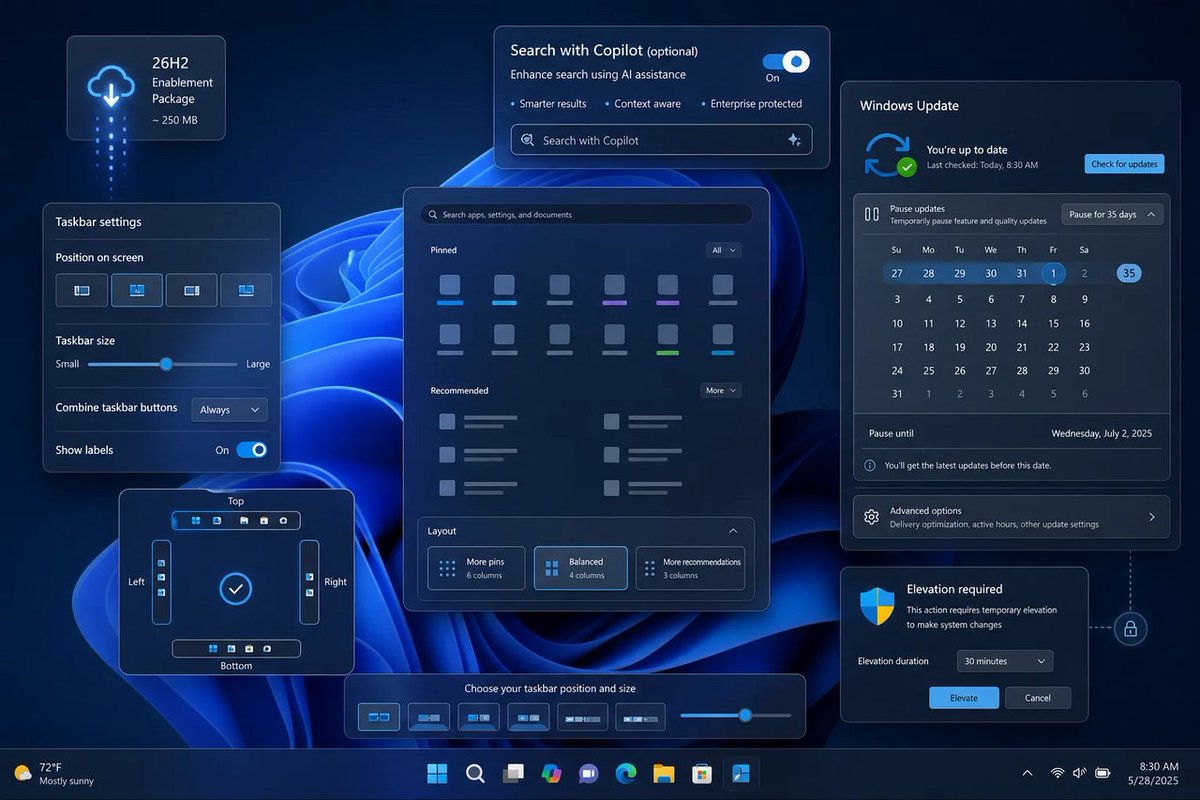The width and height of the screenshot is (1200, 800).
Task: Open the Elevation duration 30 minutes dropdown
Action: pos(1005,661)
